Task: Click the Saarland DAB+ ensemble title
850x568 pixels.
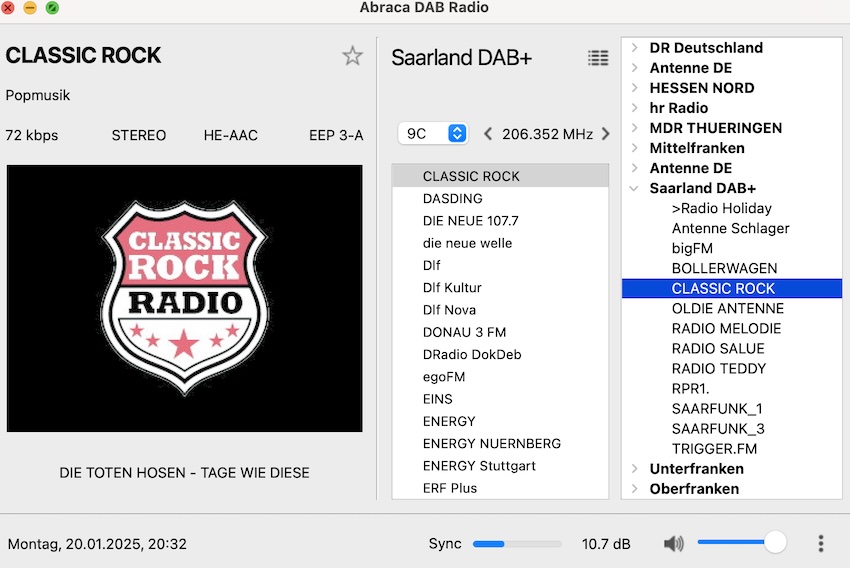Action: point(461,57)
